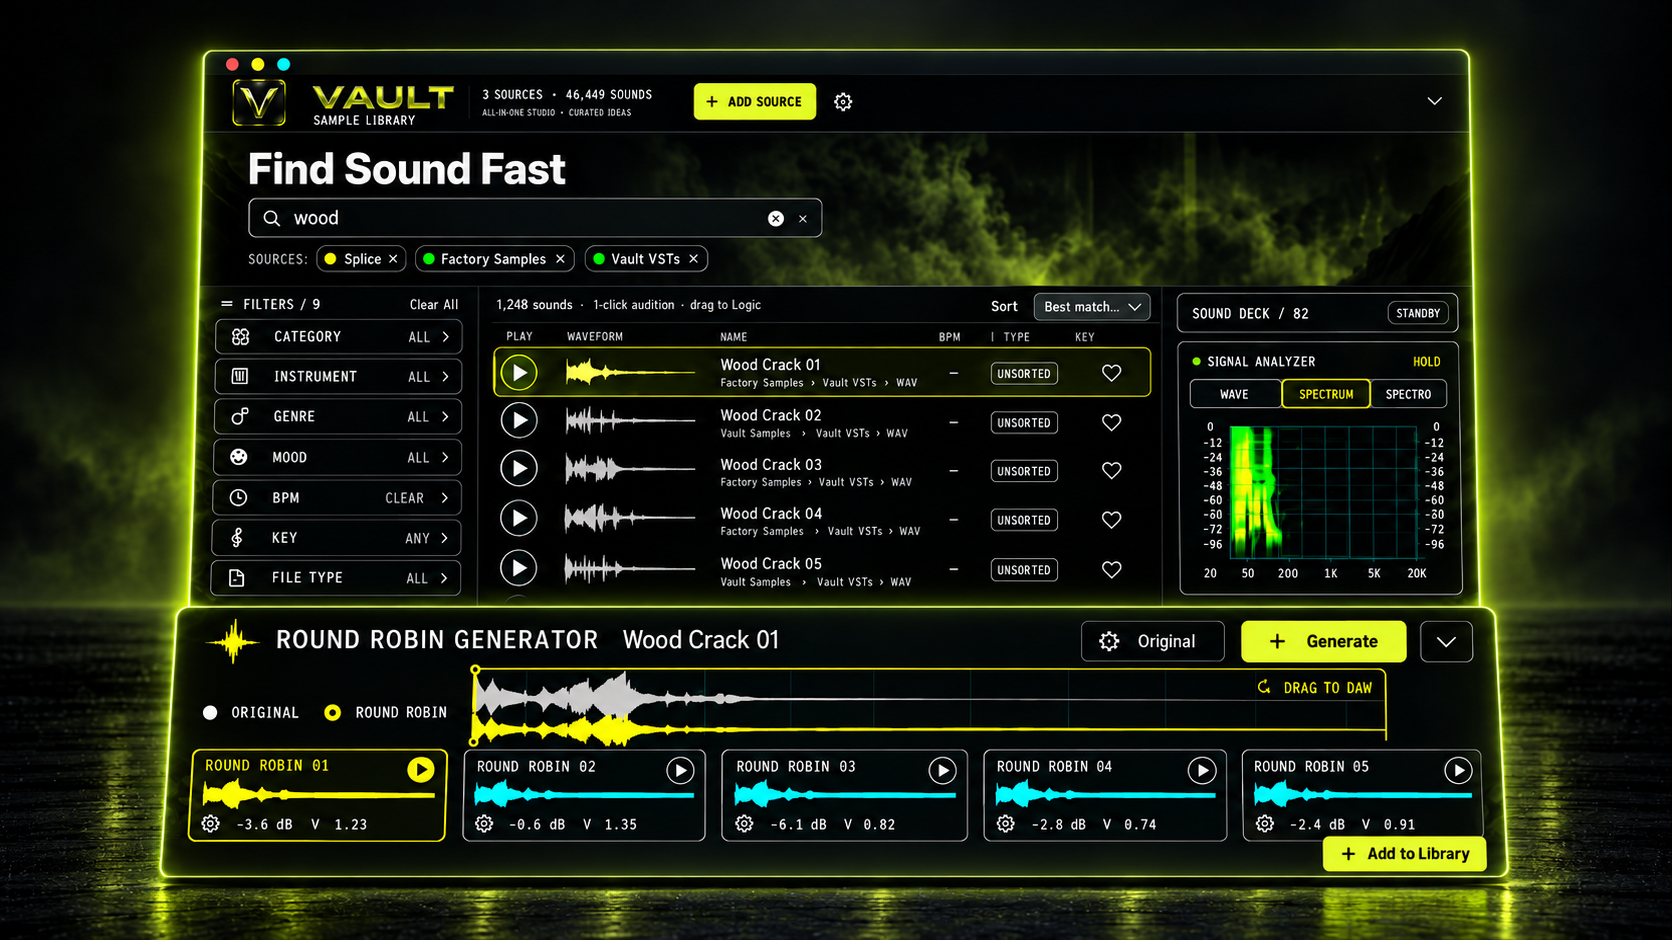Remove the Vault VSTs source chip
Image resolution: width=1672 pixels, height=940 pixels.
click(693, 259)
